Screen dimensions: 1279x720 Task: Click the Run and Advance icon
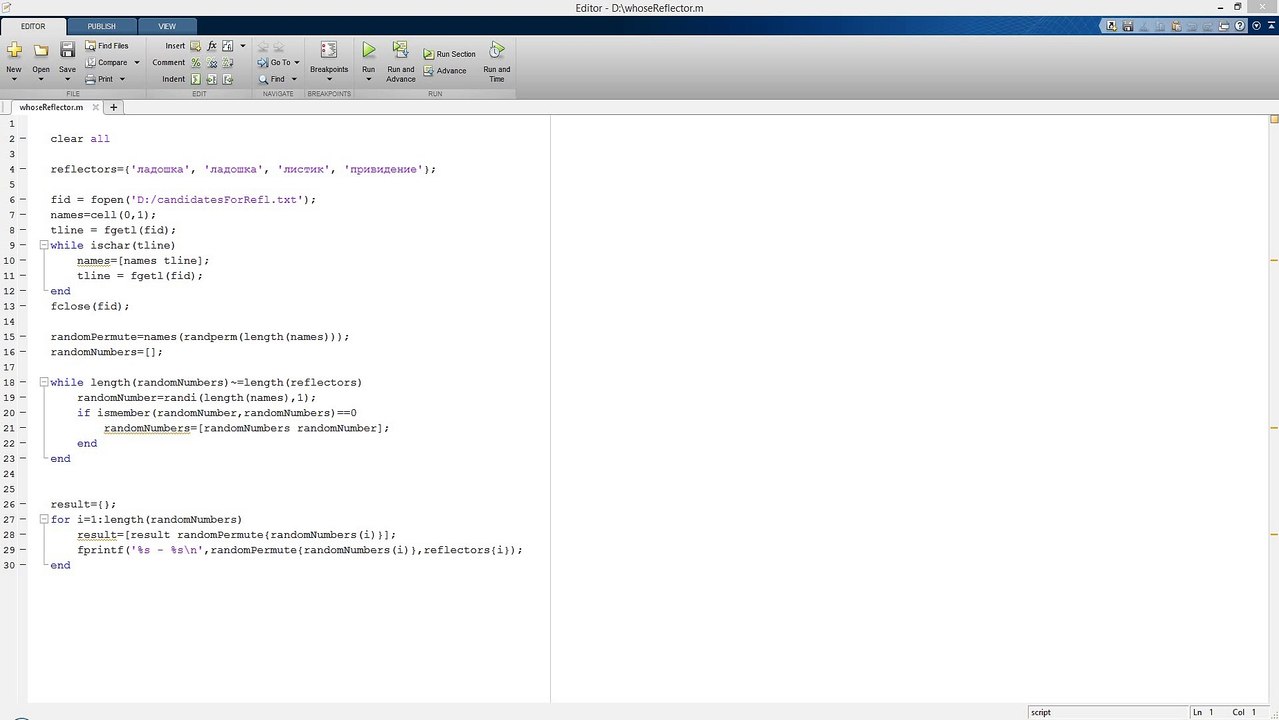coord(400,50)
